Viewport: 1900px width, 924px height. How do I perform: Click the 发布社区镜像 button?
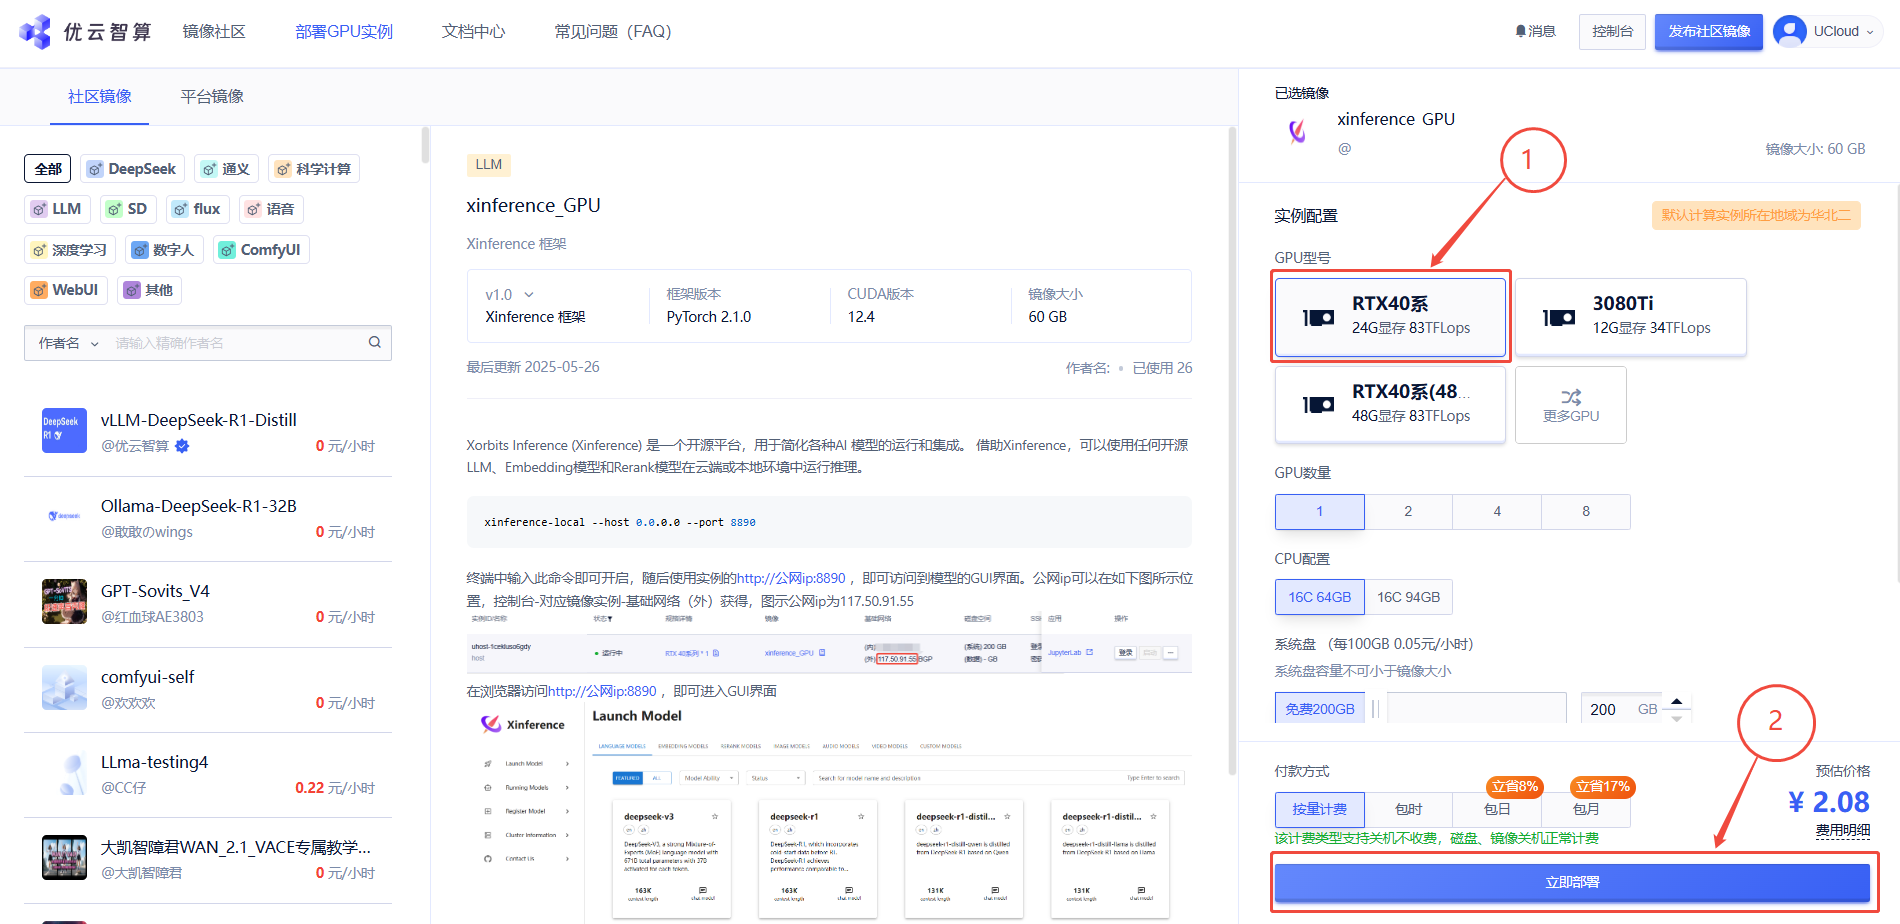click(x=1709, y=32)
